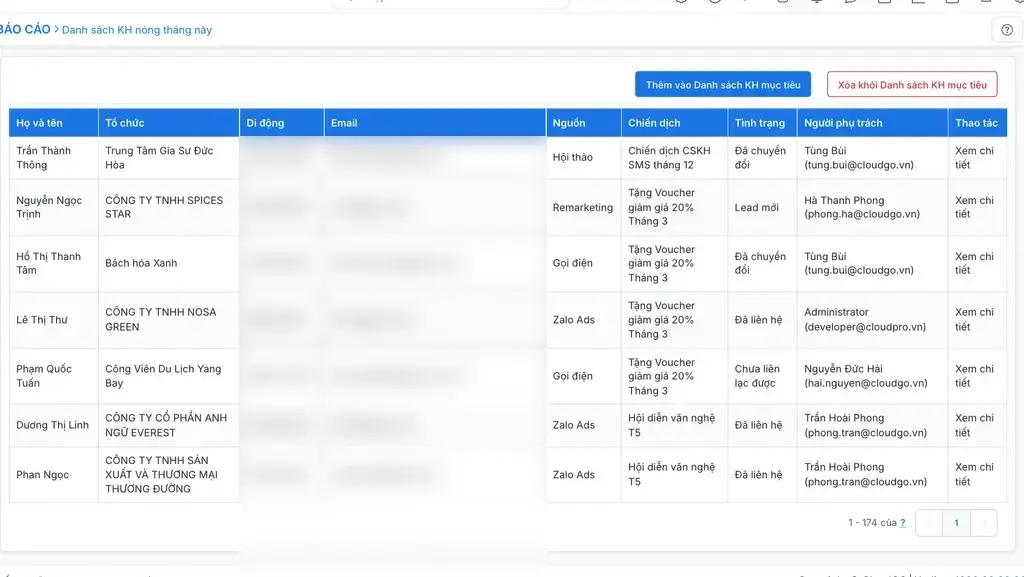Click organization 'Công Viên Du Lịch Yang Bay'
This screenshot has width=1024, height=577.
coord(163,376)
